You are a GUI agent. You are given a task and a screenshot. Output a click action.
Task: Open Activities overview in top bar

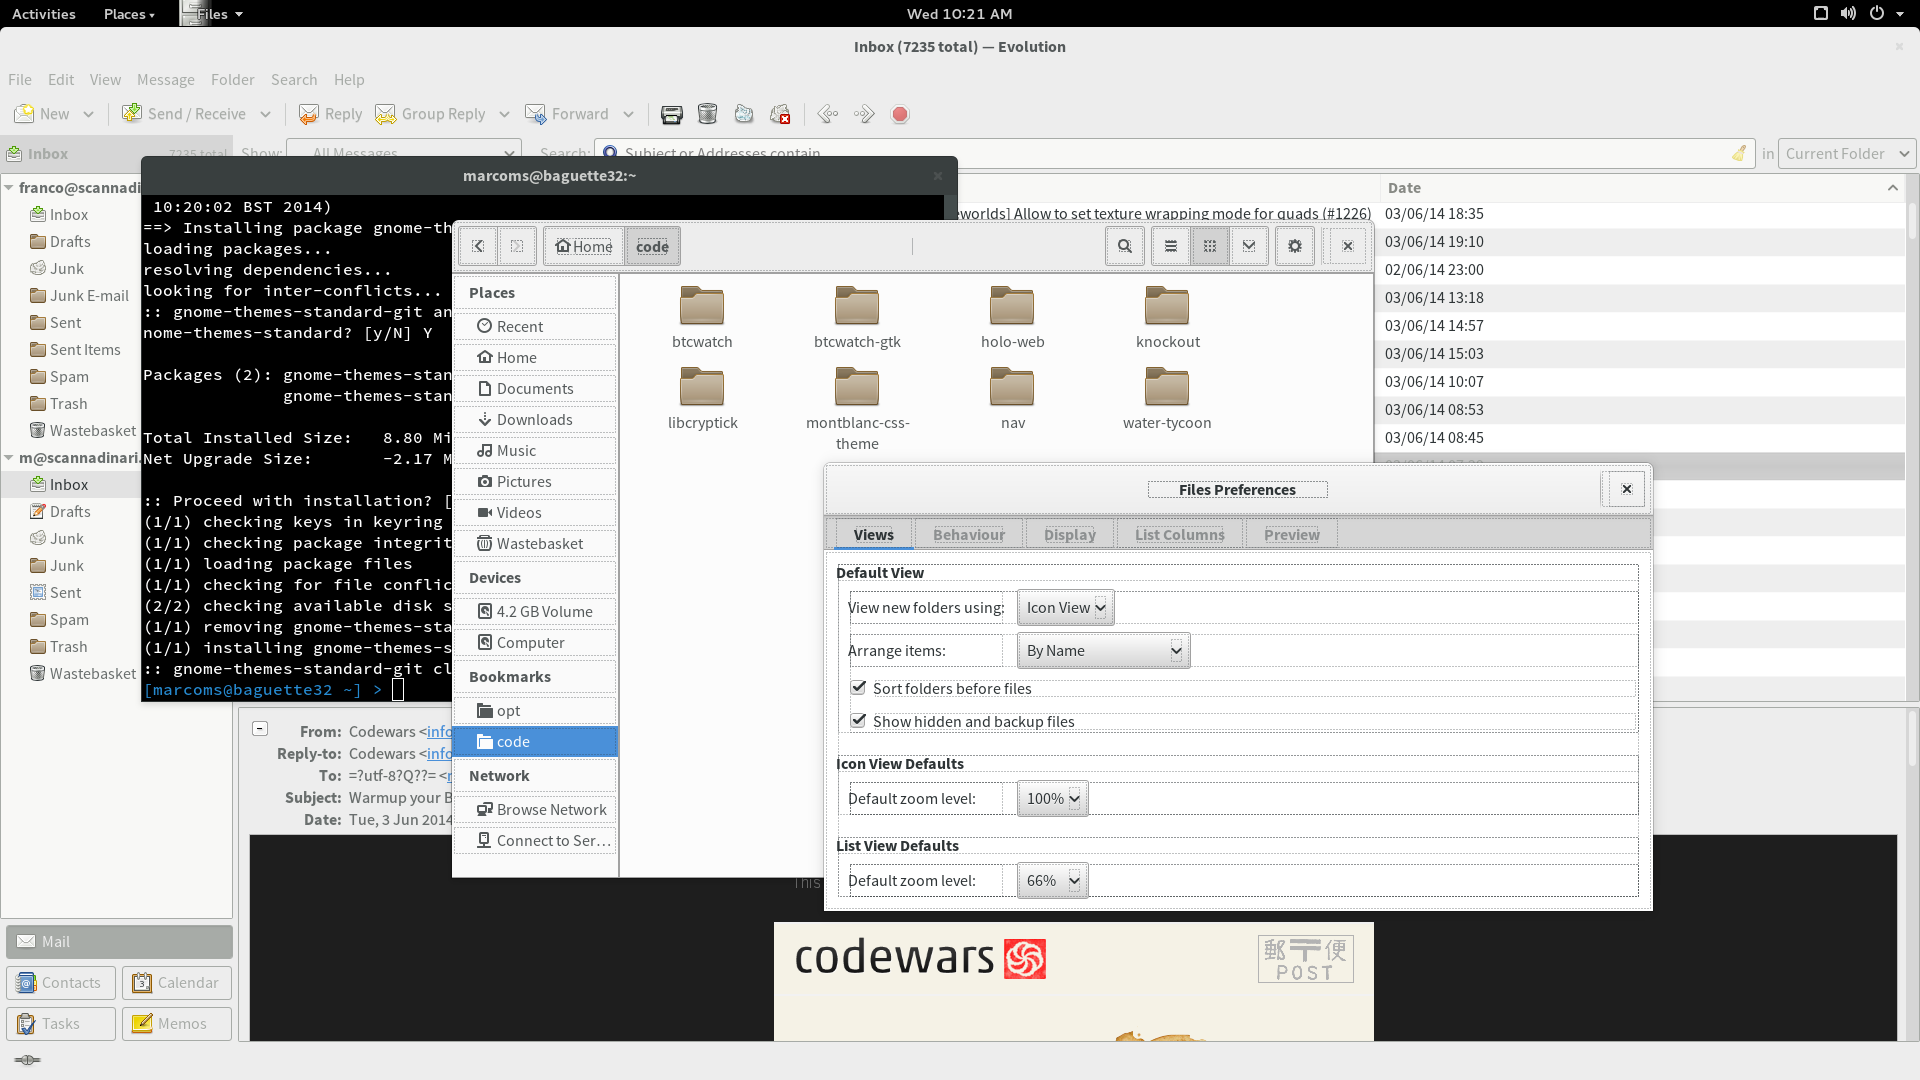coord(44,13)
